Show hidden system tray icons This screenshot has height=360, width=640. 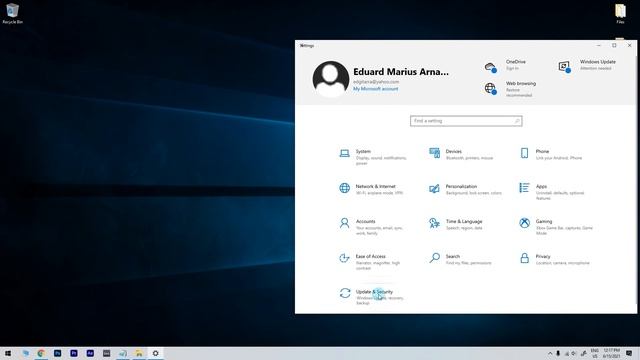[x=550, y=353]
